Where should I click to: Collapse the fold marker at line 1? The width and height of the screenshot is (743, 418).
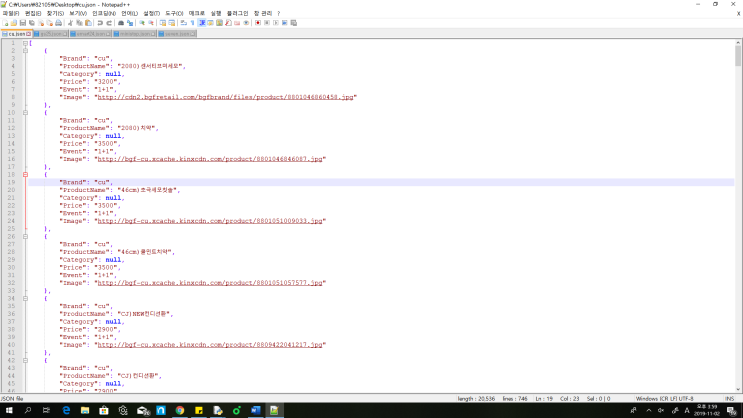[26, 43]
